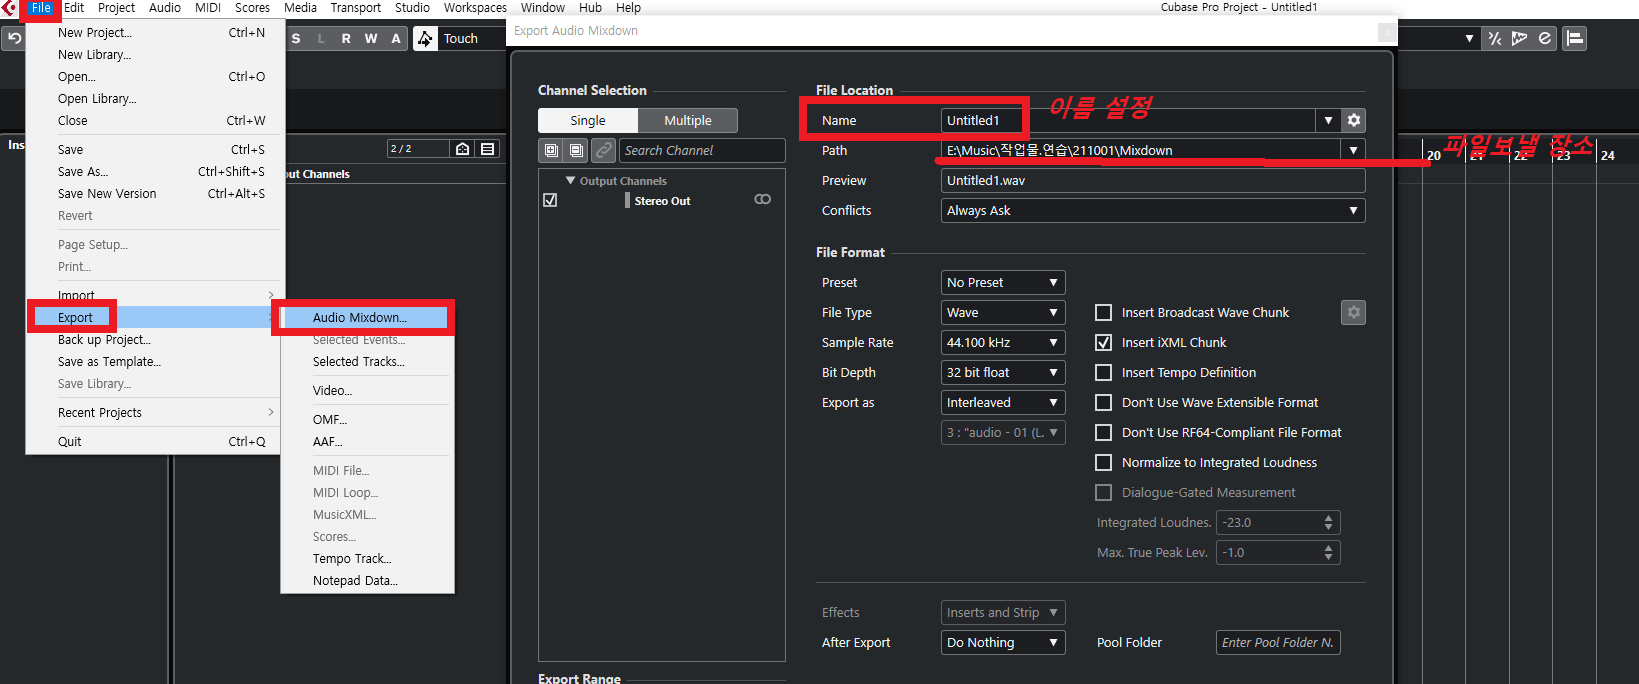Click the home track visibility icon
This screenshot has width=1639, height=684.
click(x=463, y=149)
